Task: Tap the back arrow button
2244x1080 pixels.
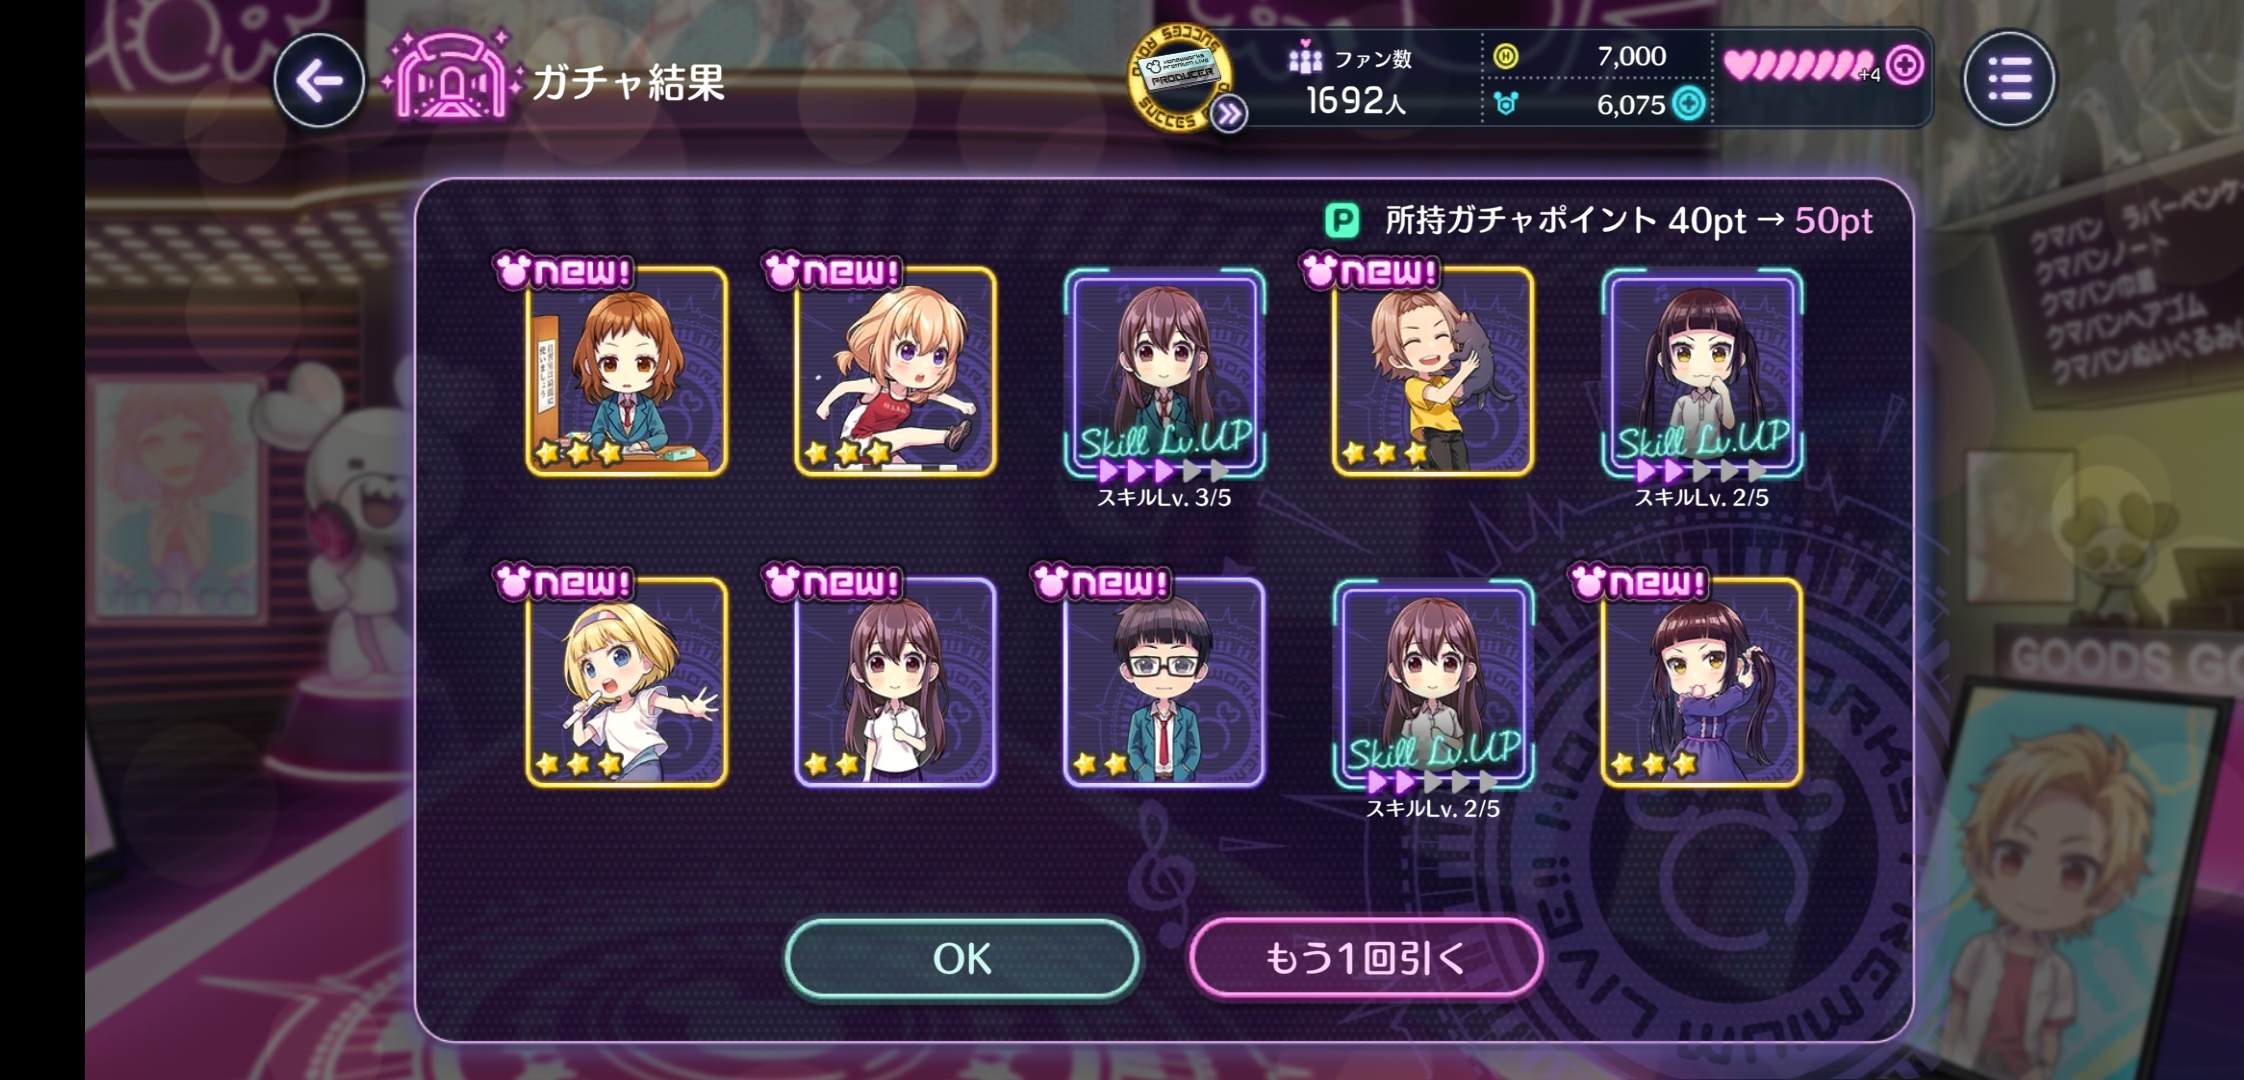Action: 319,81
